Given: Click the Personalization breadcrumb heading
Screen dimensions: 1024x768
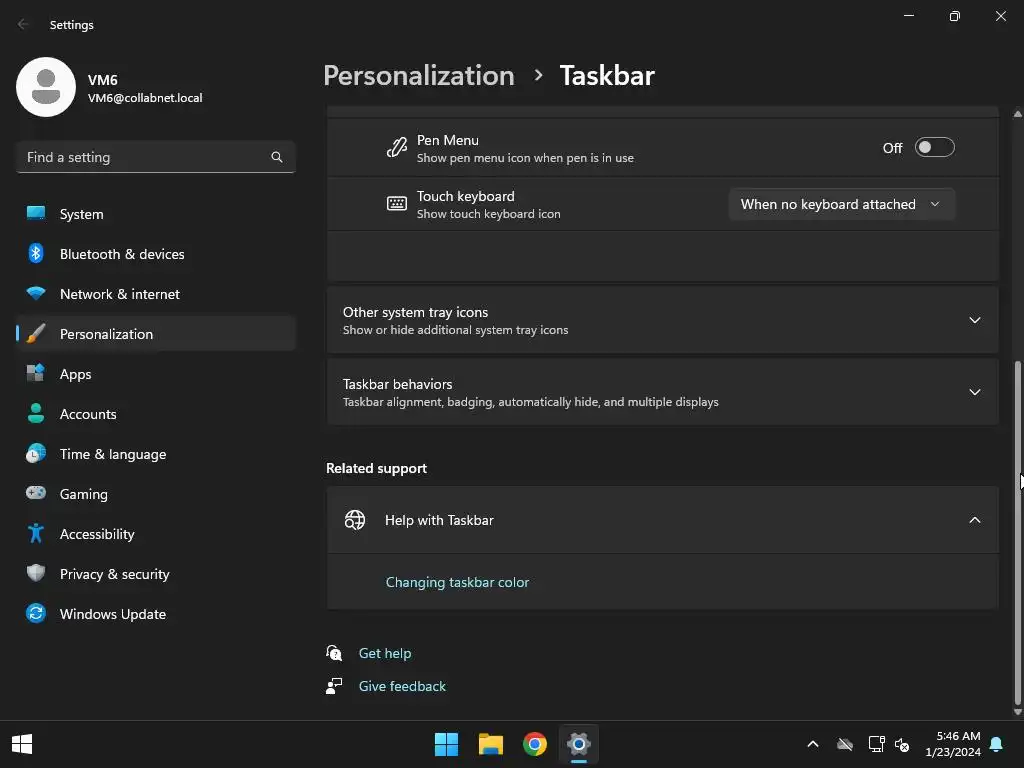Looking at the screenshot, I should click(x=419, y=76).
